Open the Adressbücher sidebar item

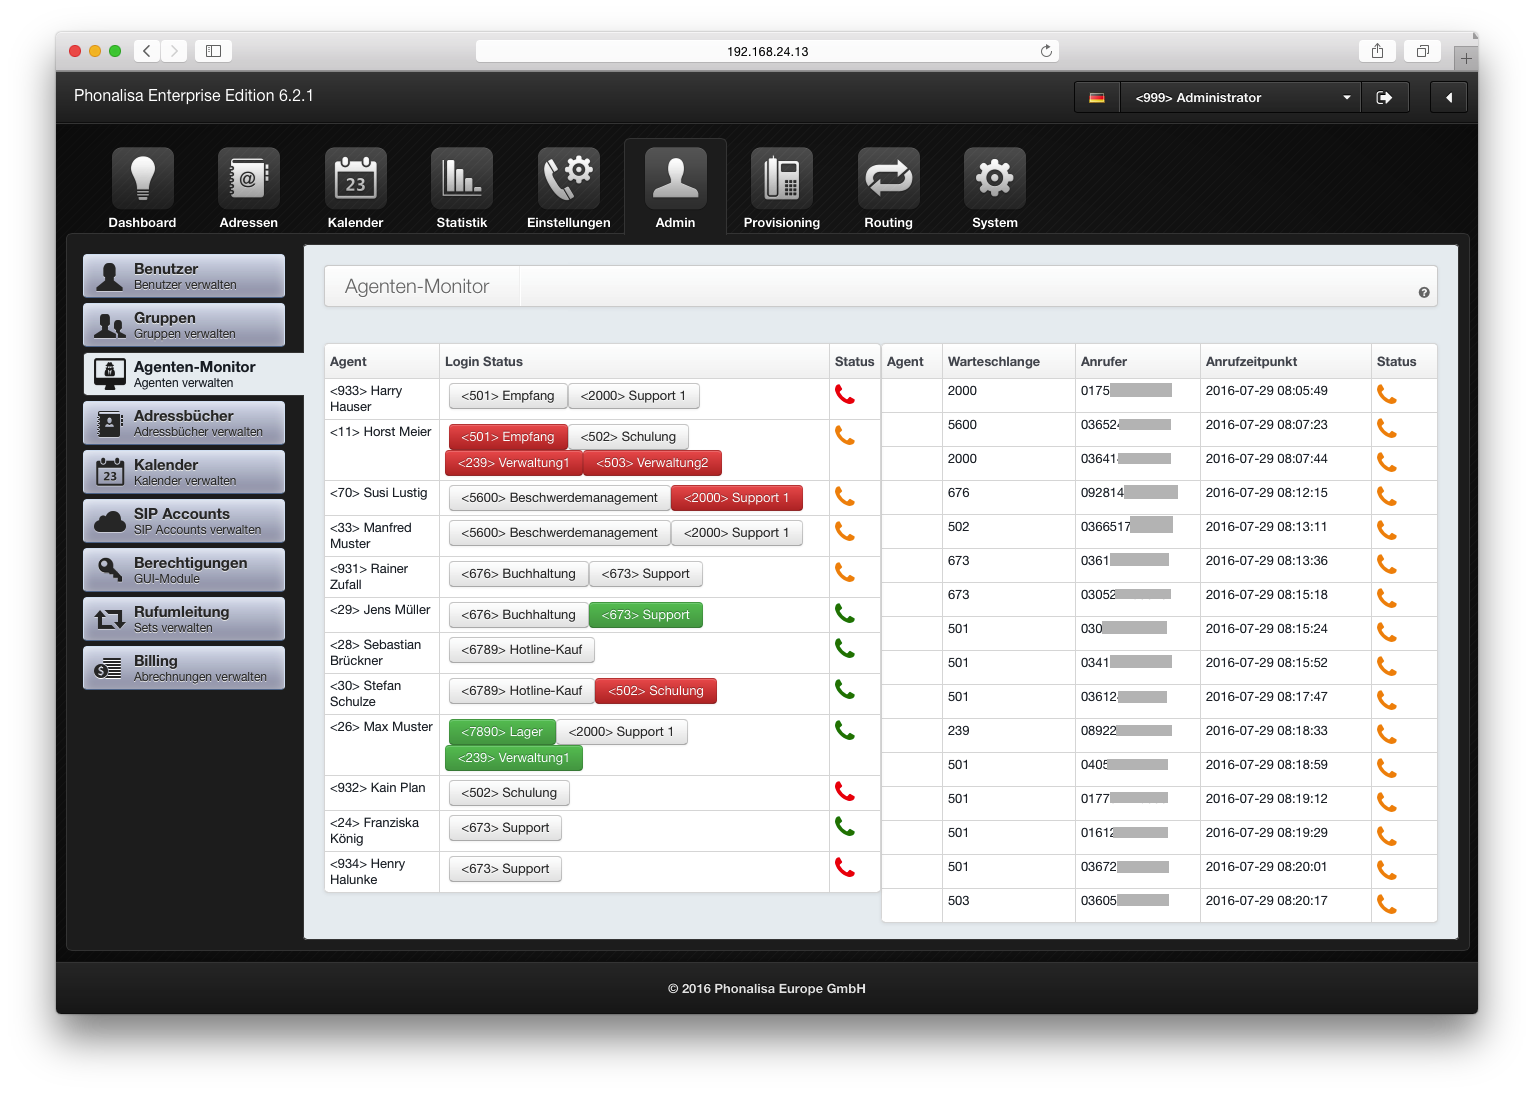pyautogui.click(x=184, y=423)
